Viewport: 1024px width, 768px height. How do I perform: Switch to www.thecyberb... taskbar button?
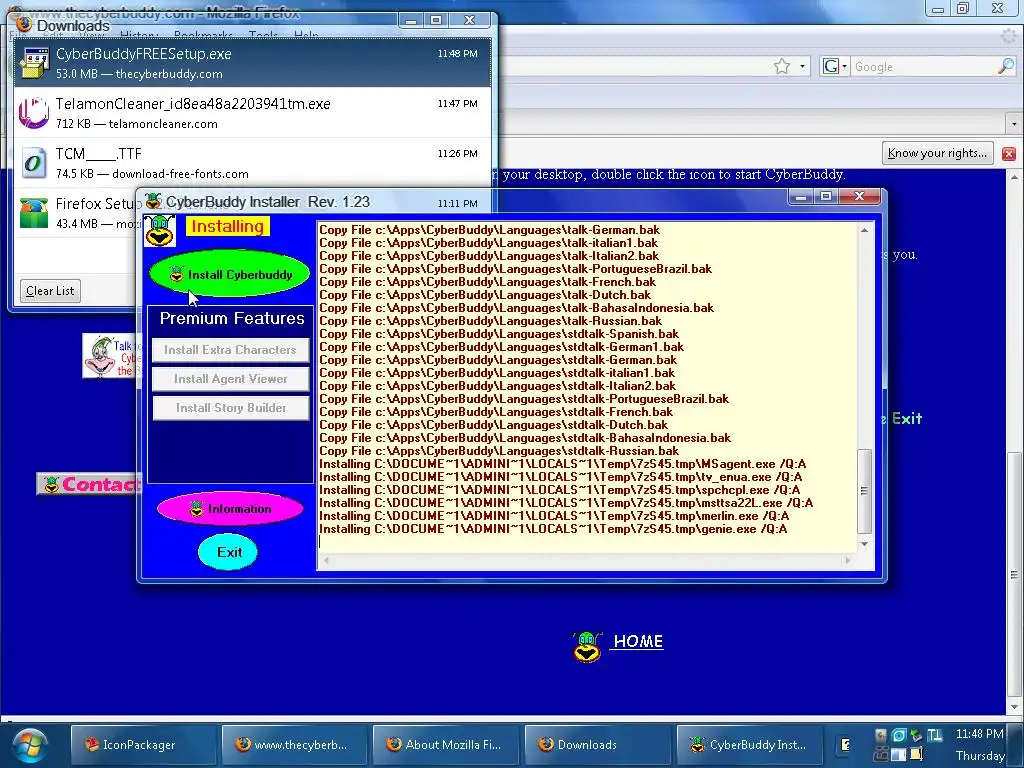(294, 744)
